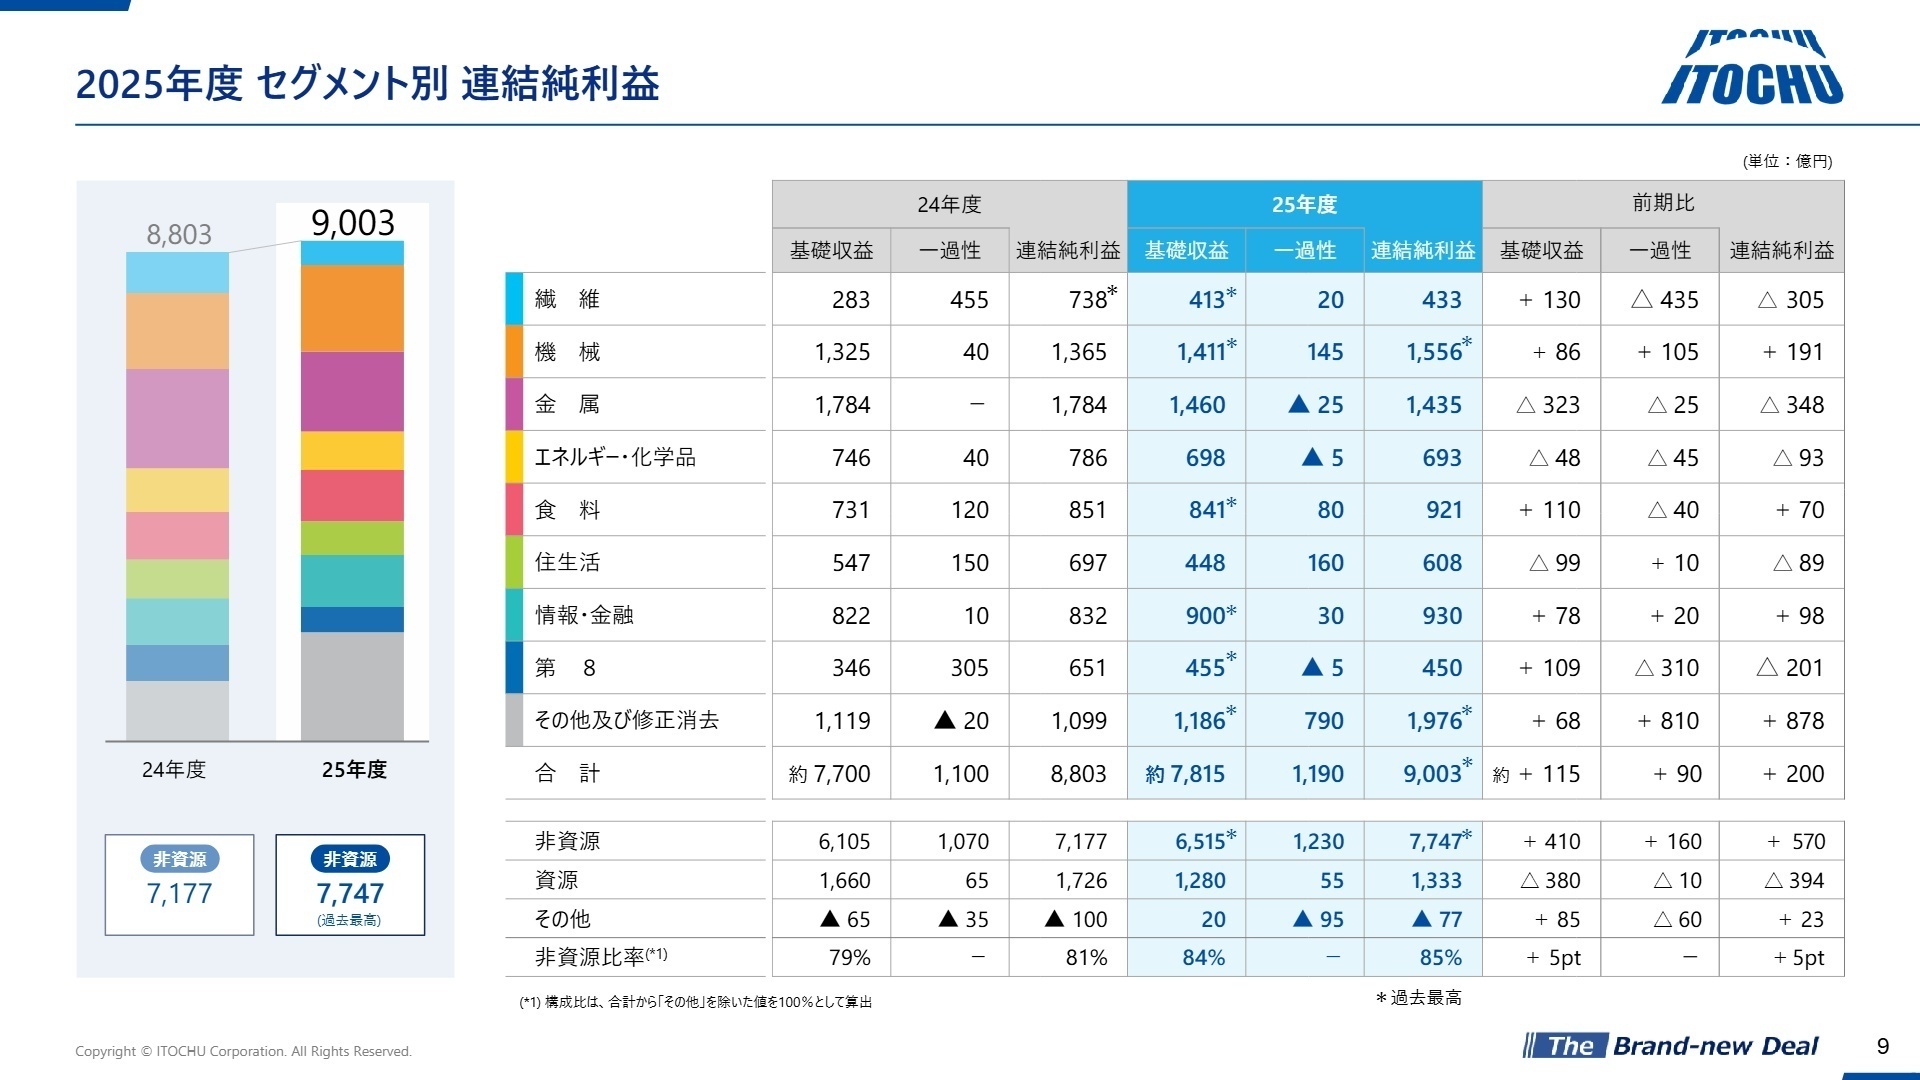Click the orange segment of 24年度 bar

tap(177, 331)
